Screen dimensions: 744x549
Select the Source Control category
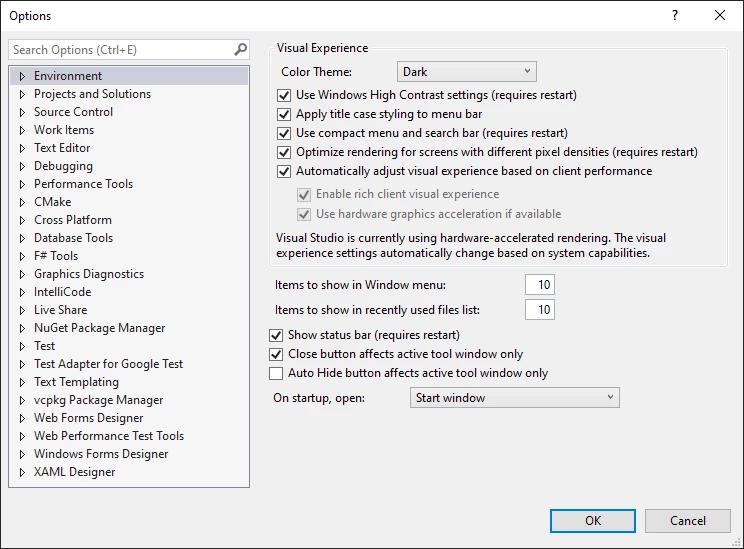[x=74, y=112]
